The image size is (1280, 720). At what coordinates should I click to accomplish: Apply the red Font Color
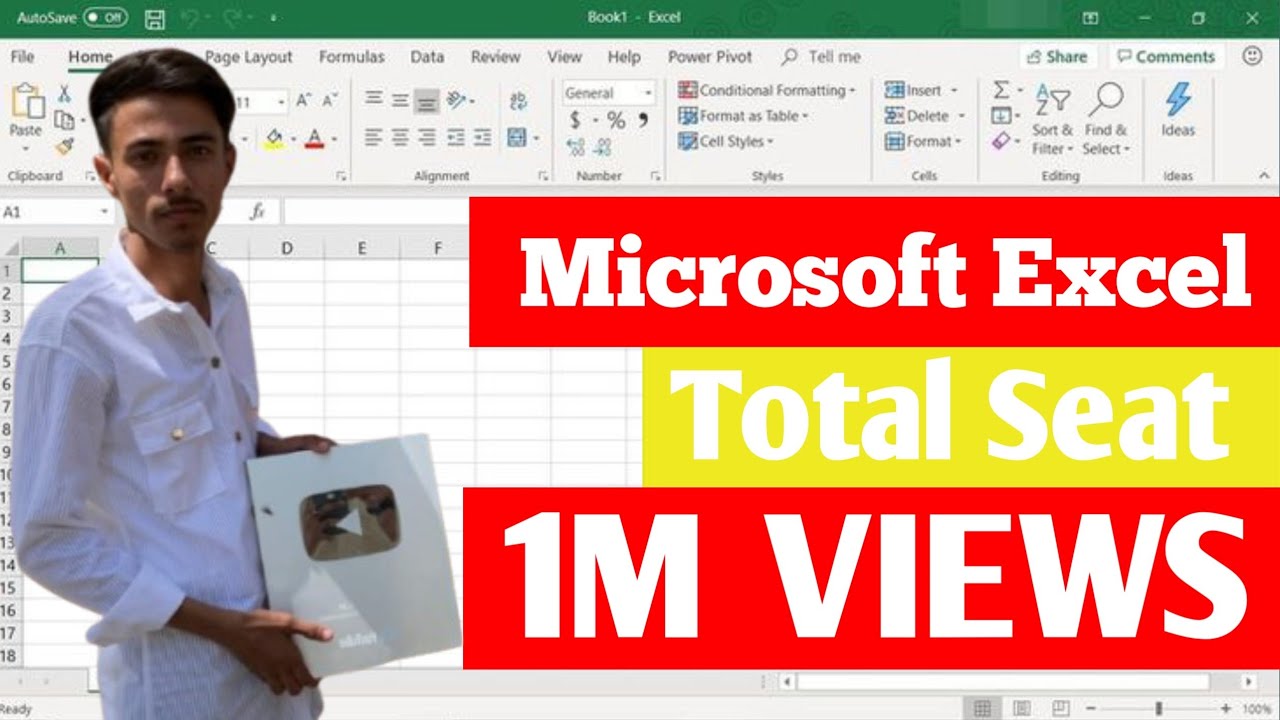(x=315, y=138)
